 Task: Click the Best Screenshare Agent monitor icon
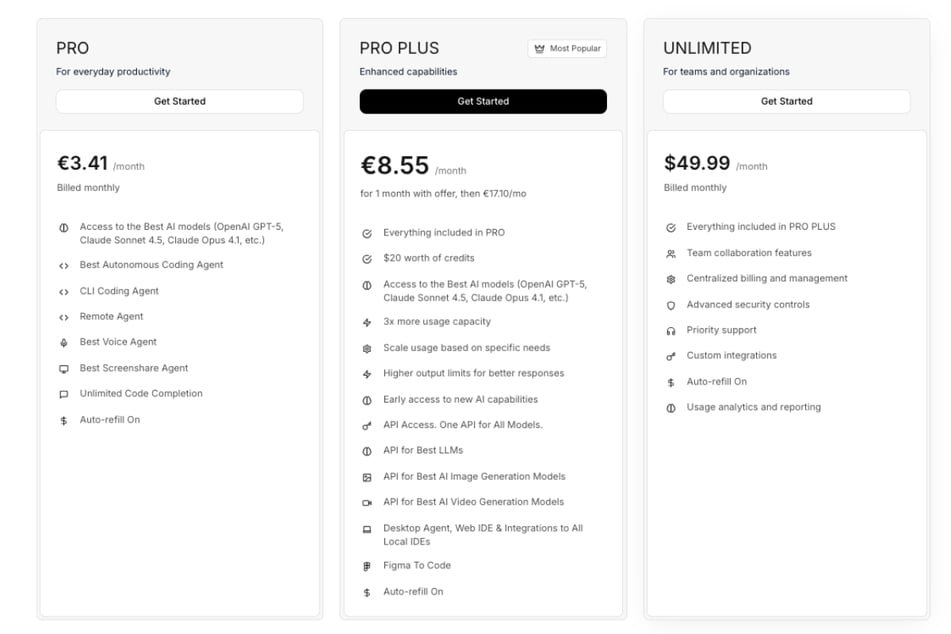(64, 369)
